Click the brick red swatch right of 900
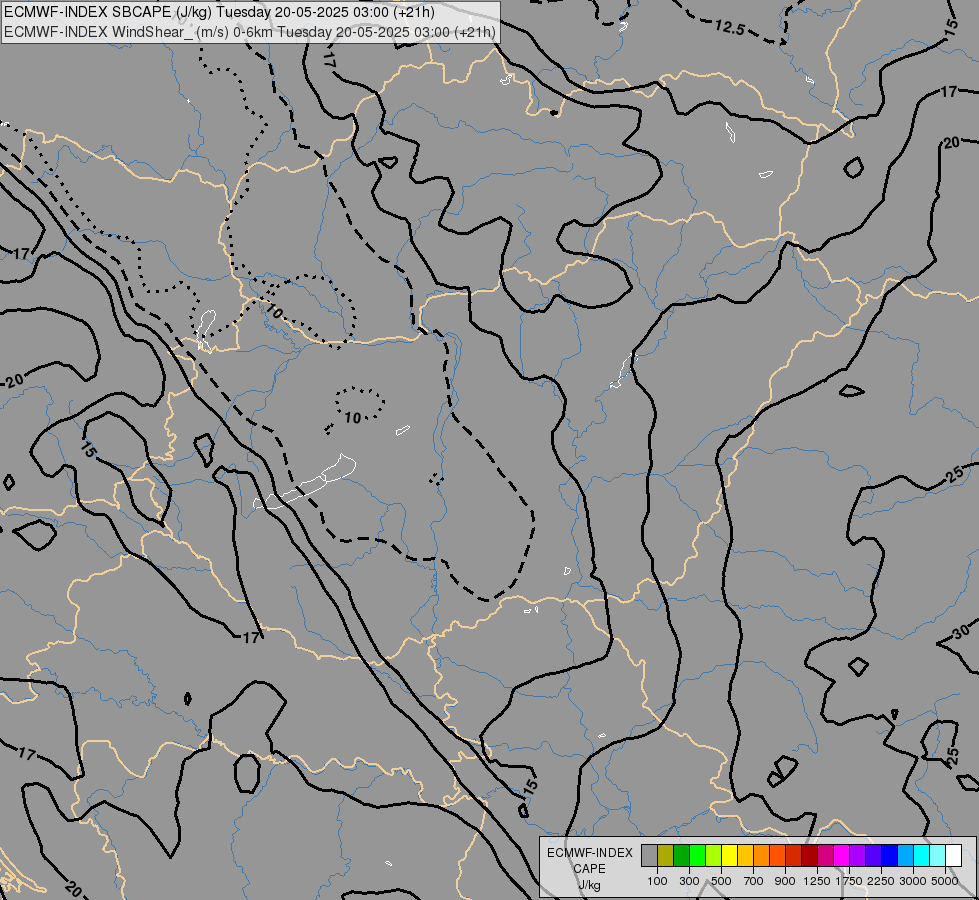The image size is (979, 900). 794,856
